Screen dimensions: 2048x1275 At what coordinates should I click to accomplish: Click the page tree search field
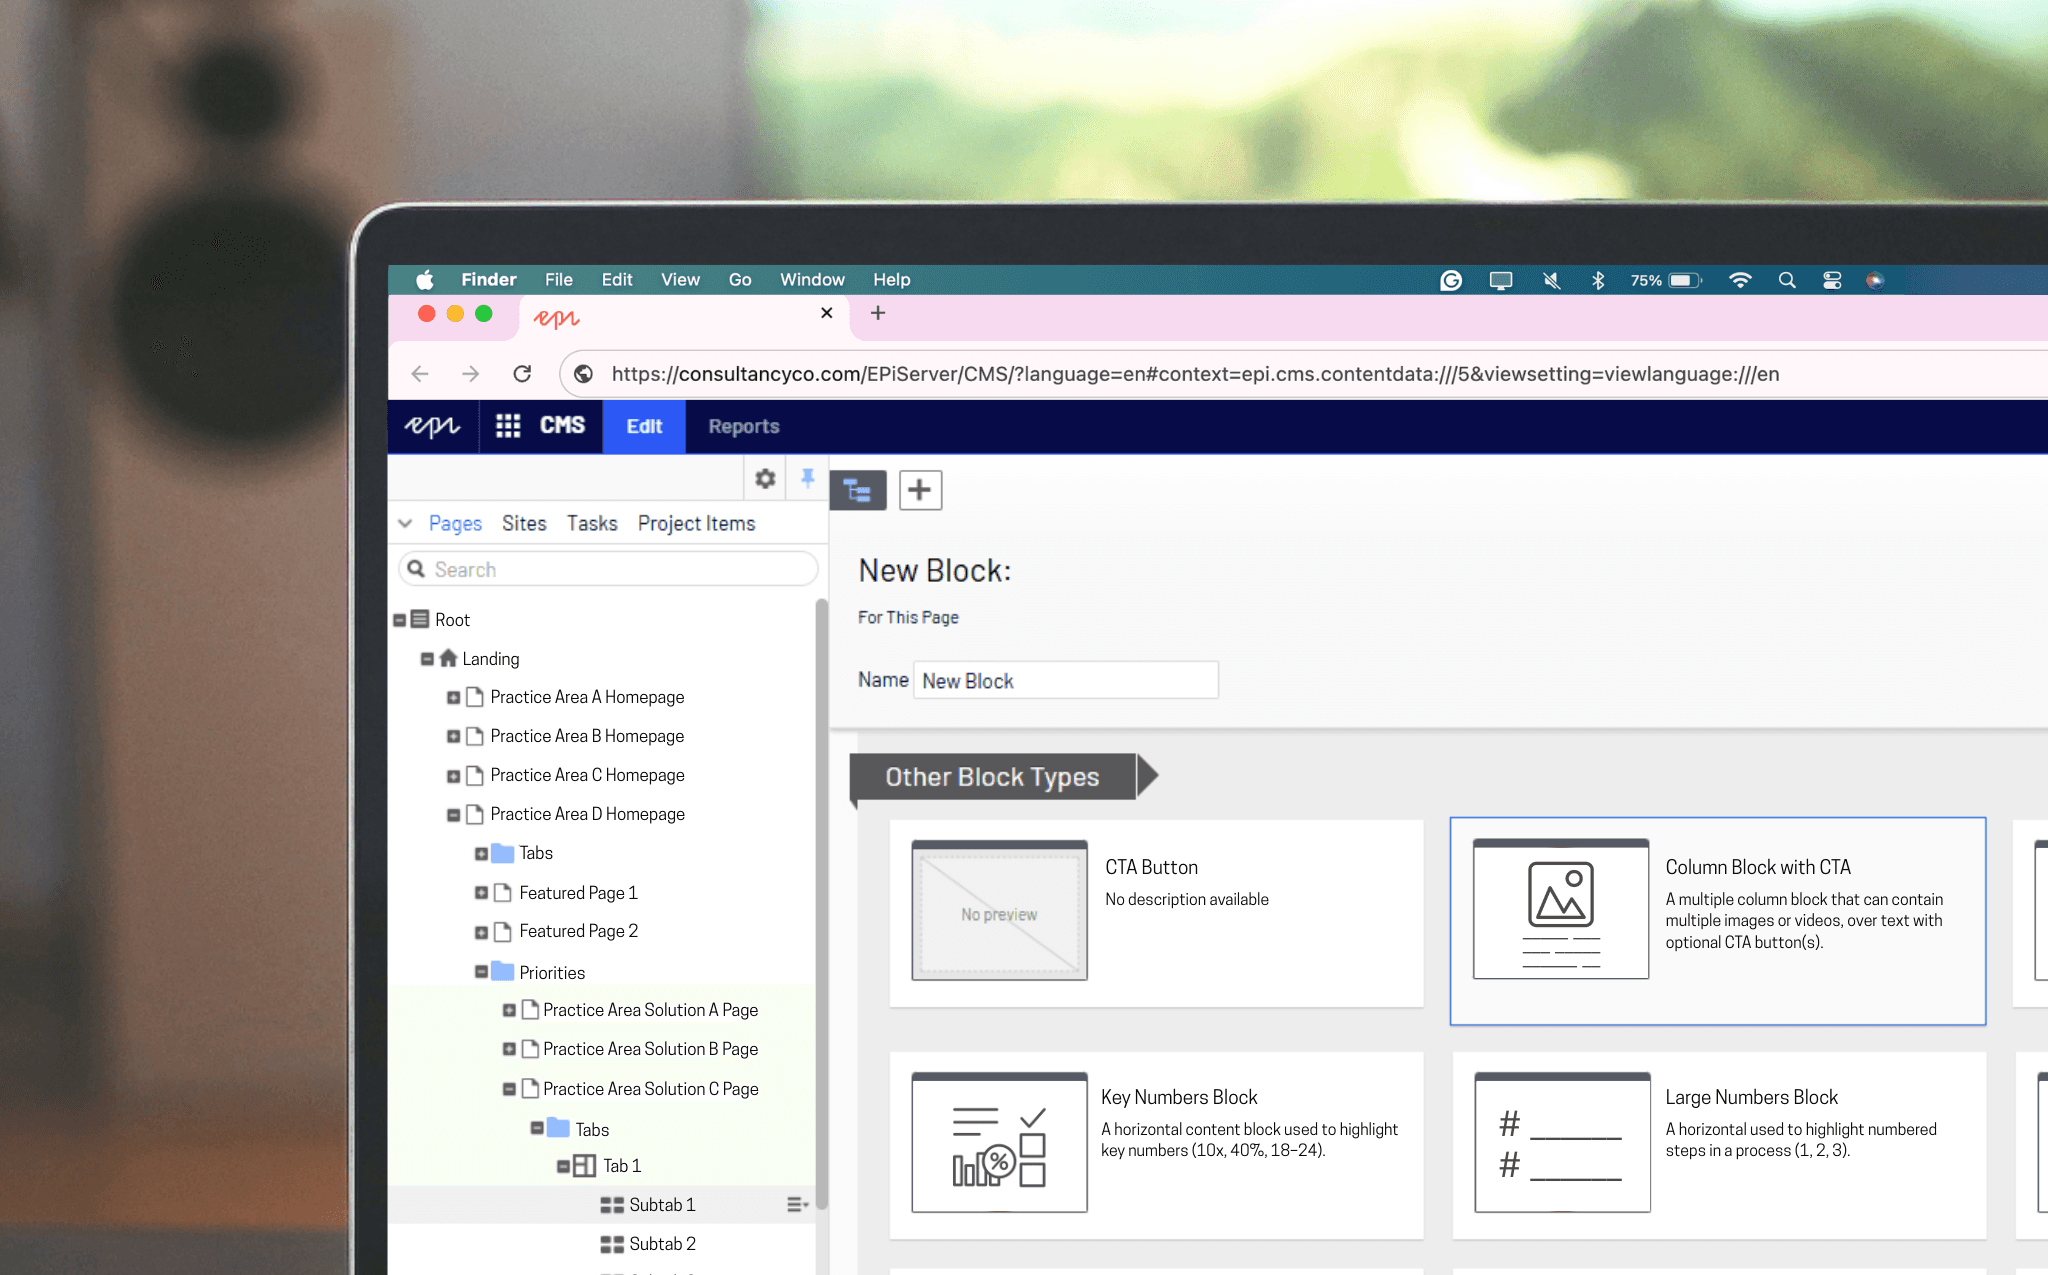608,569
